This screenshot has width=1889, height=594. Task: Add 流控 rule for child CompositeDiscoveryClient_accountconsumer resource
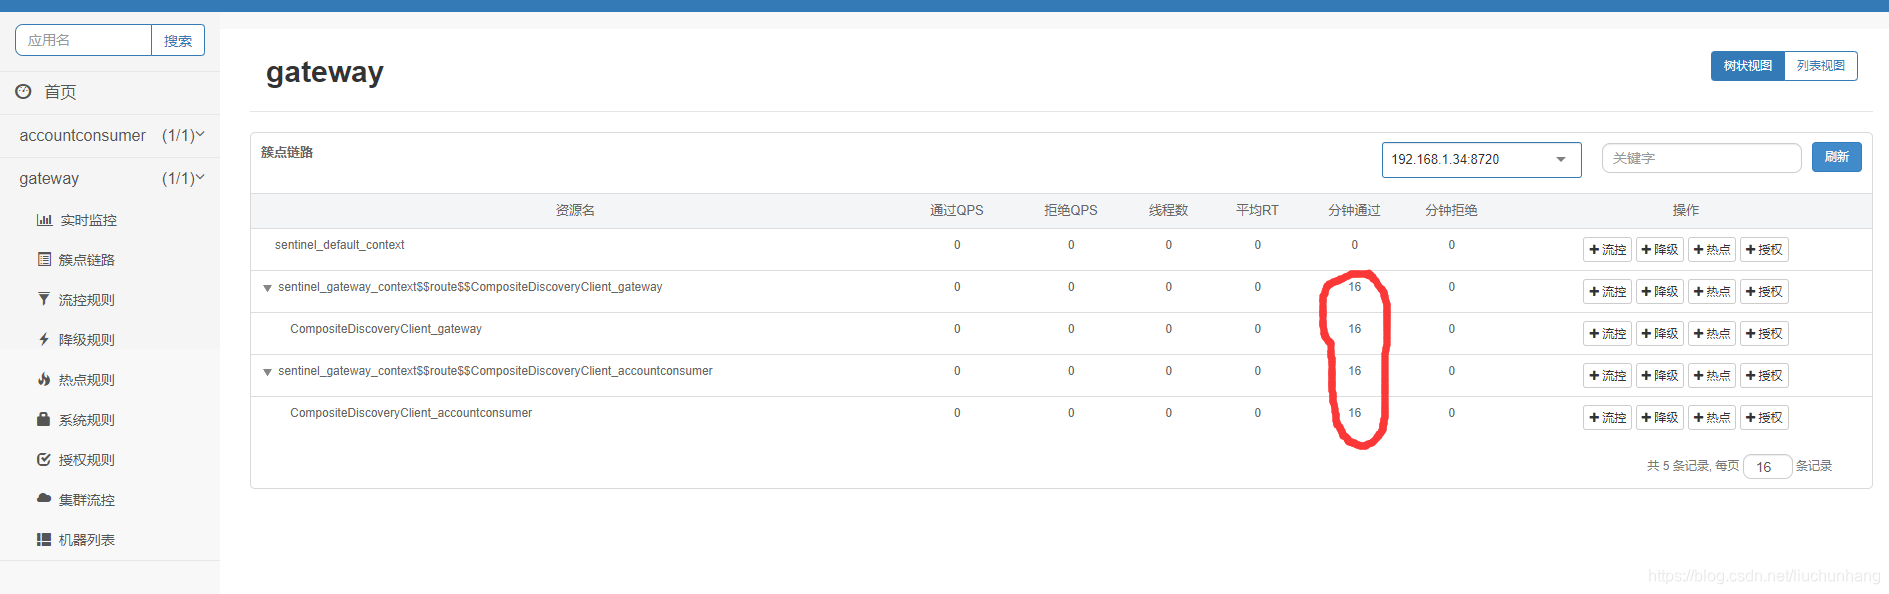(x=1607, y=418)
